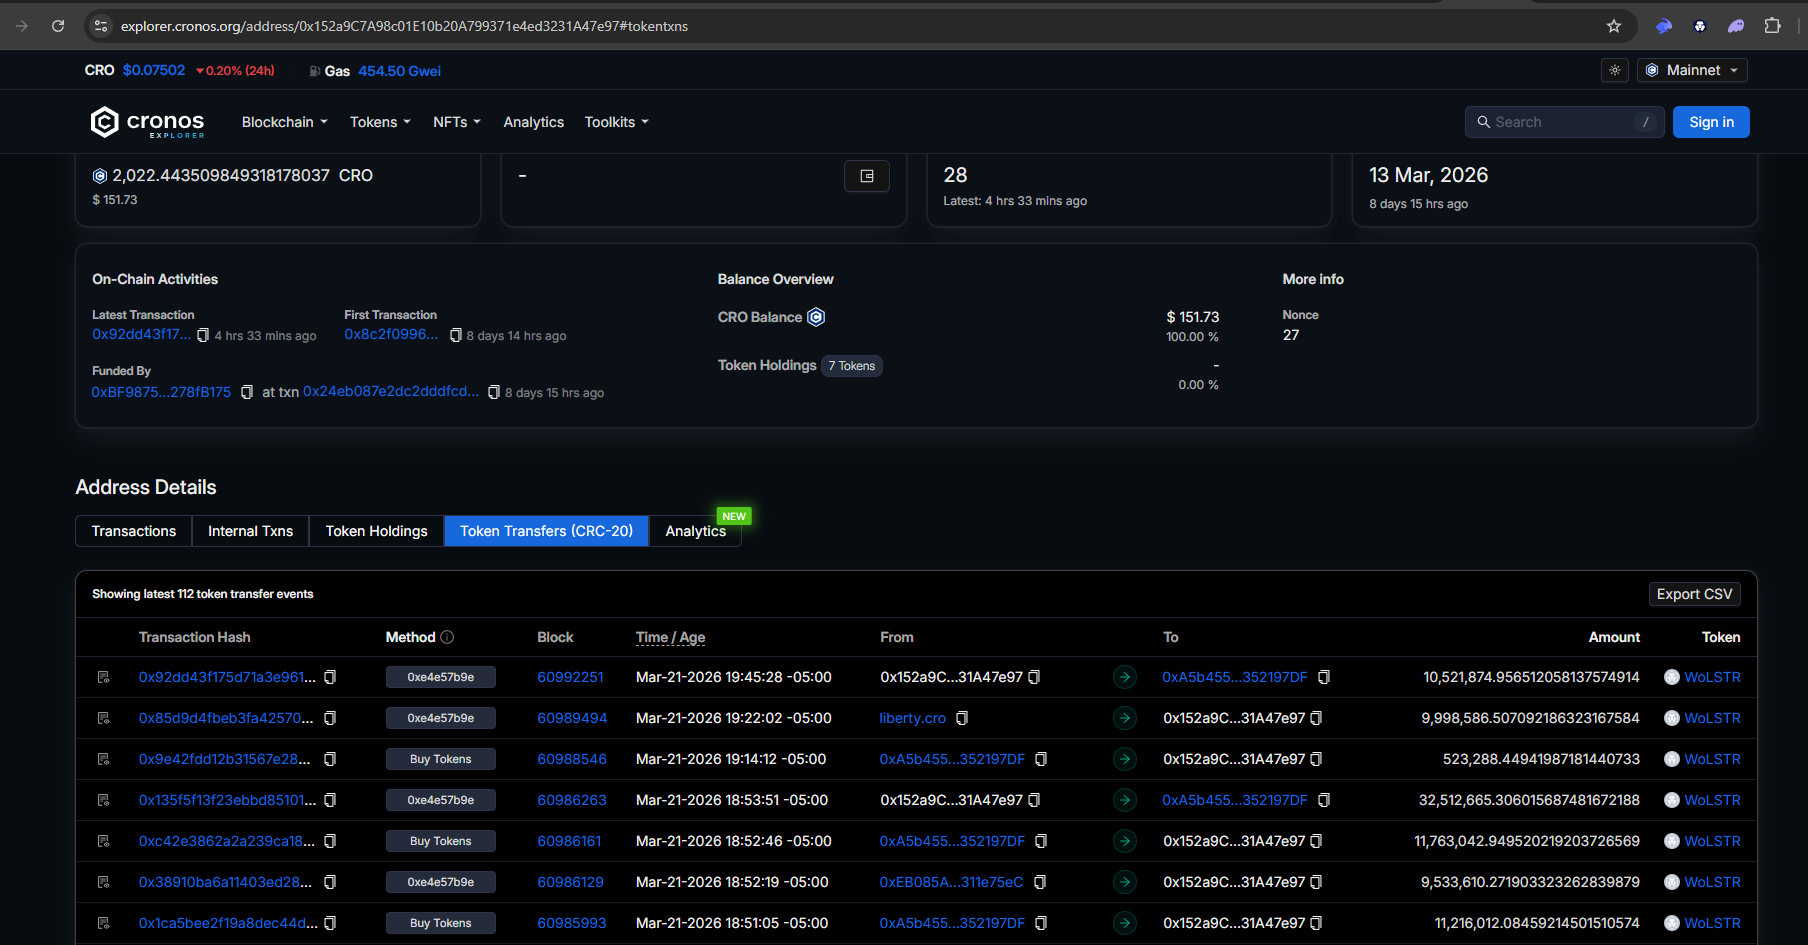1808x945 pixels.
Task: Click the Sign in button
Action: tap(1711, 122)
